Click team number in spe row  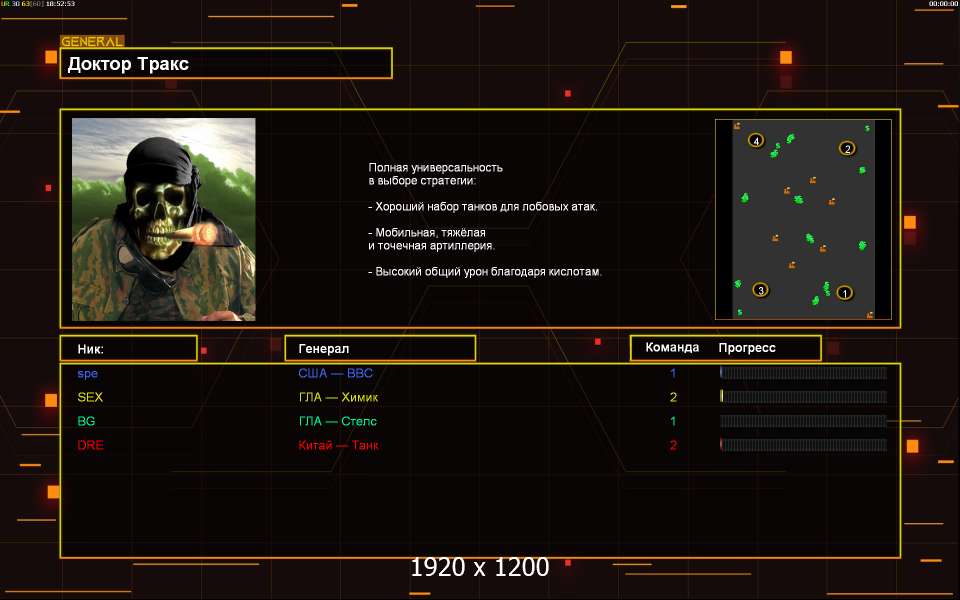point(673,373)
